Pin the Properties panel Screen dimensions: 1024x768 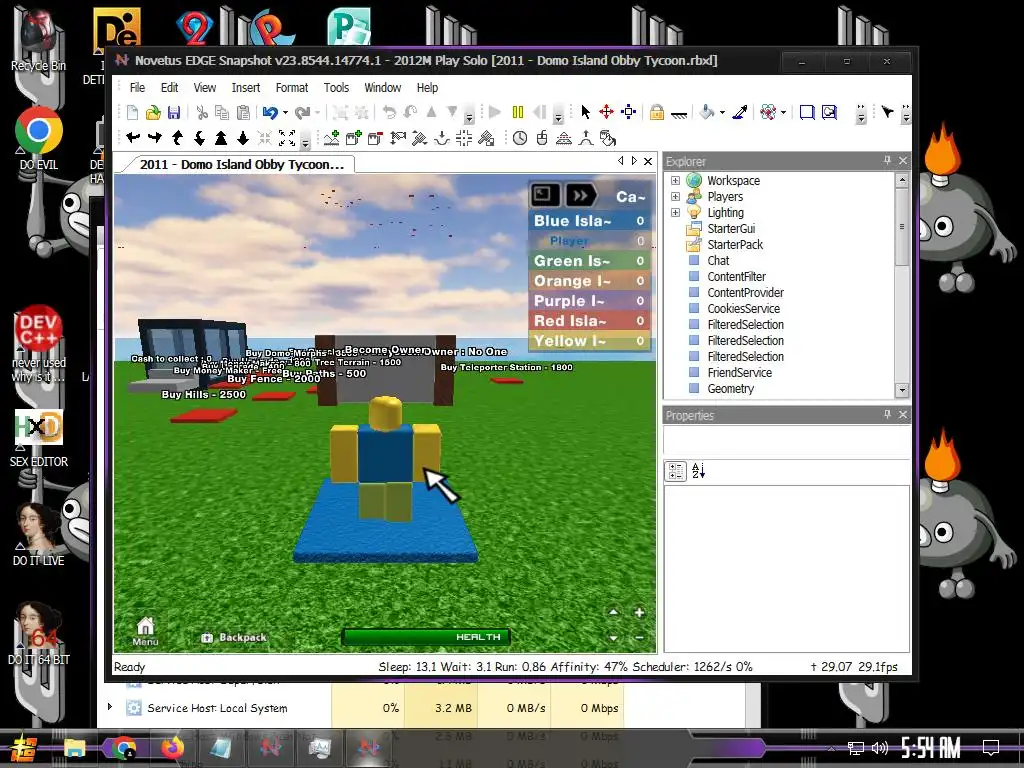[x=887, y=415]
